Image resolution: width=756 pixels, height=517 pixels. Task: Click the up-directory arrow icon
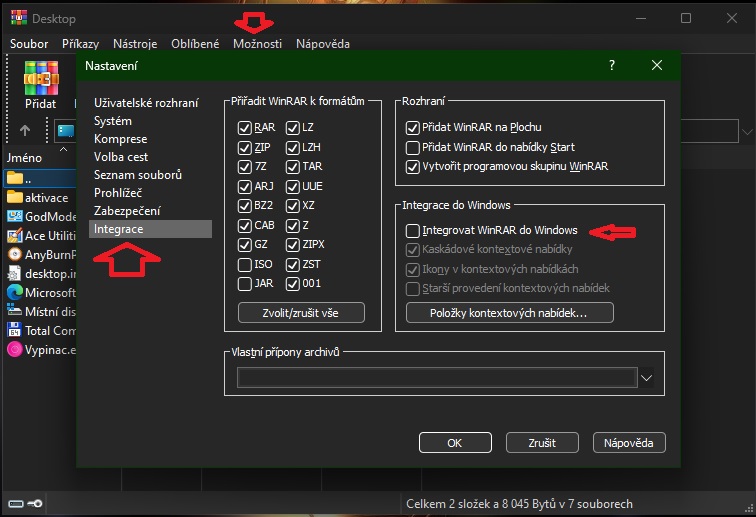(25, 130)
